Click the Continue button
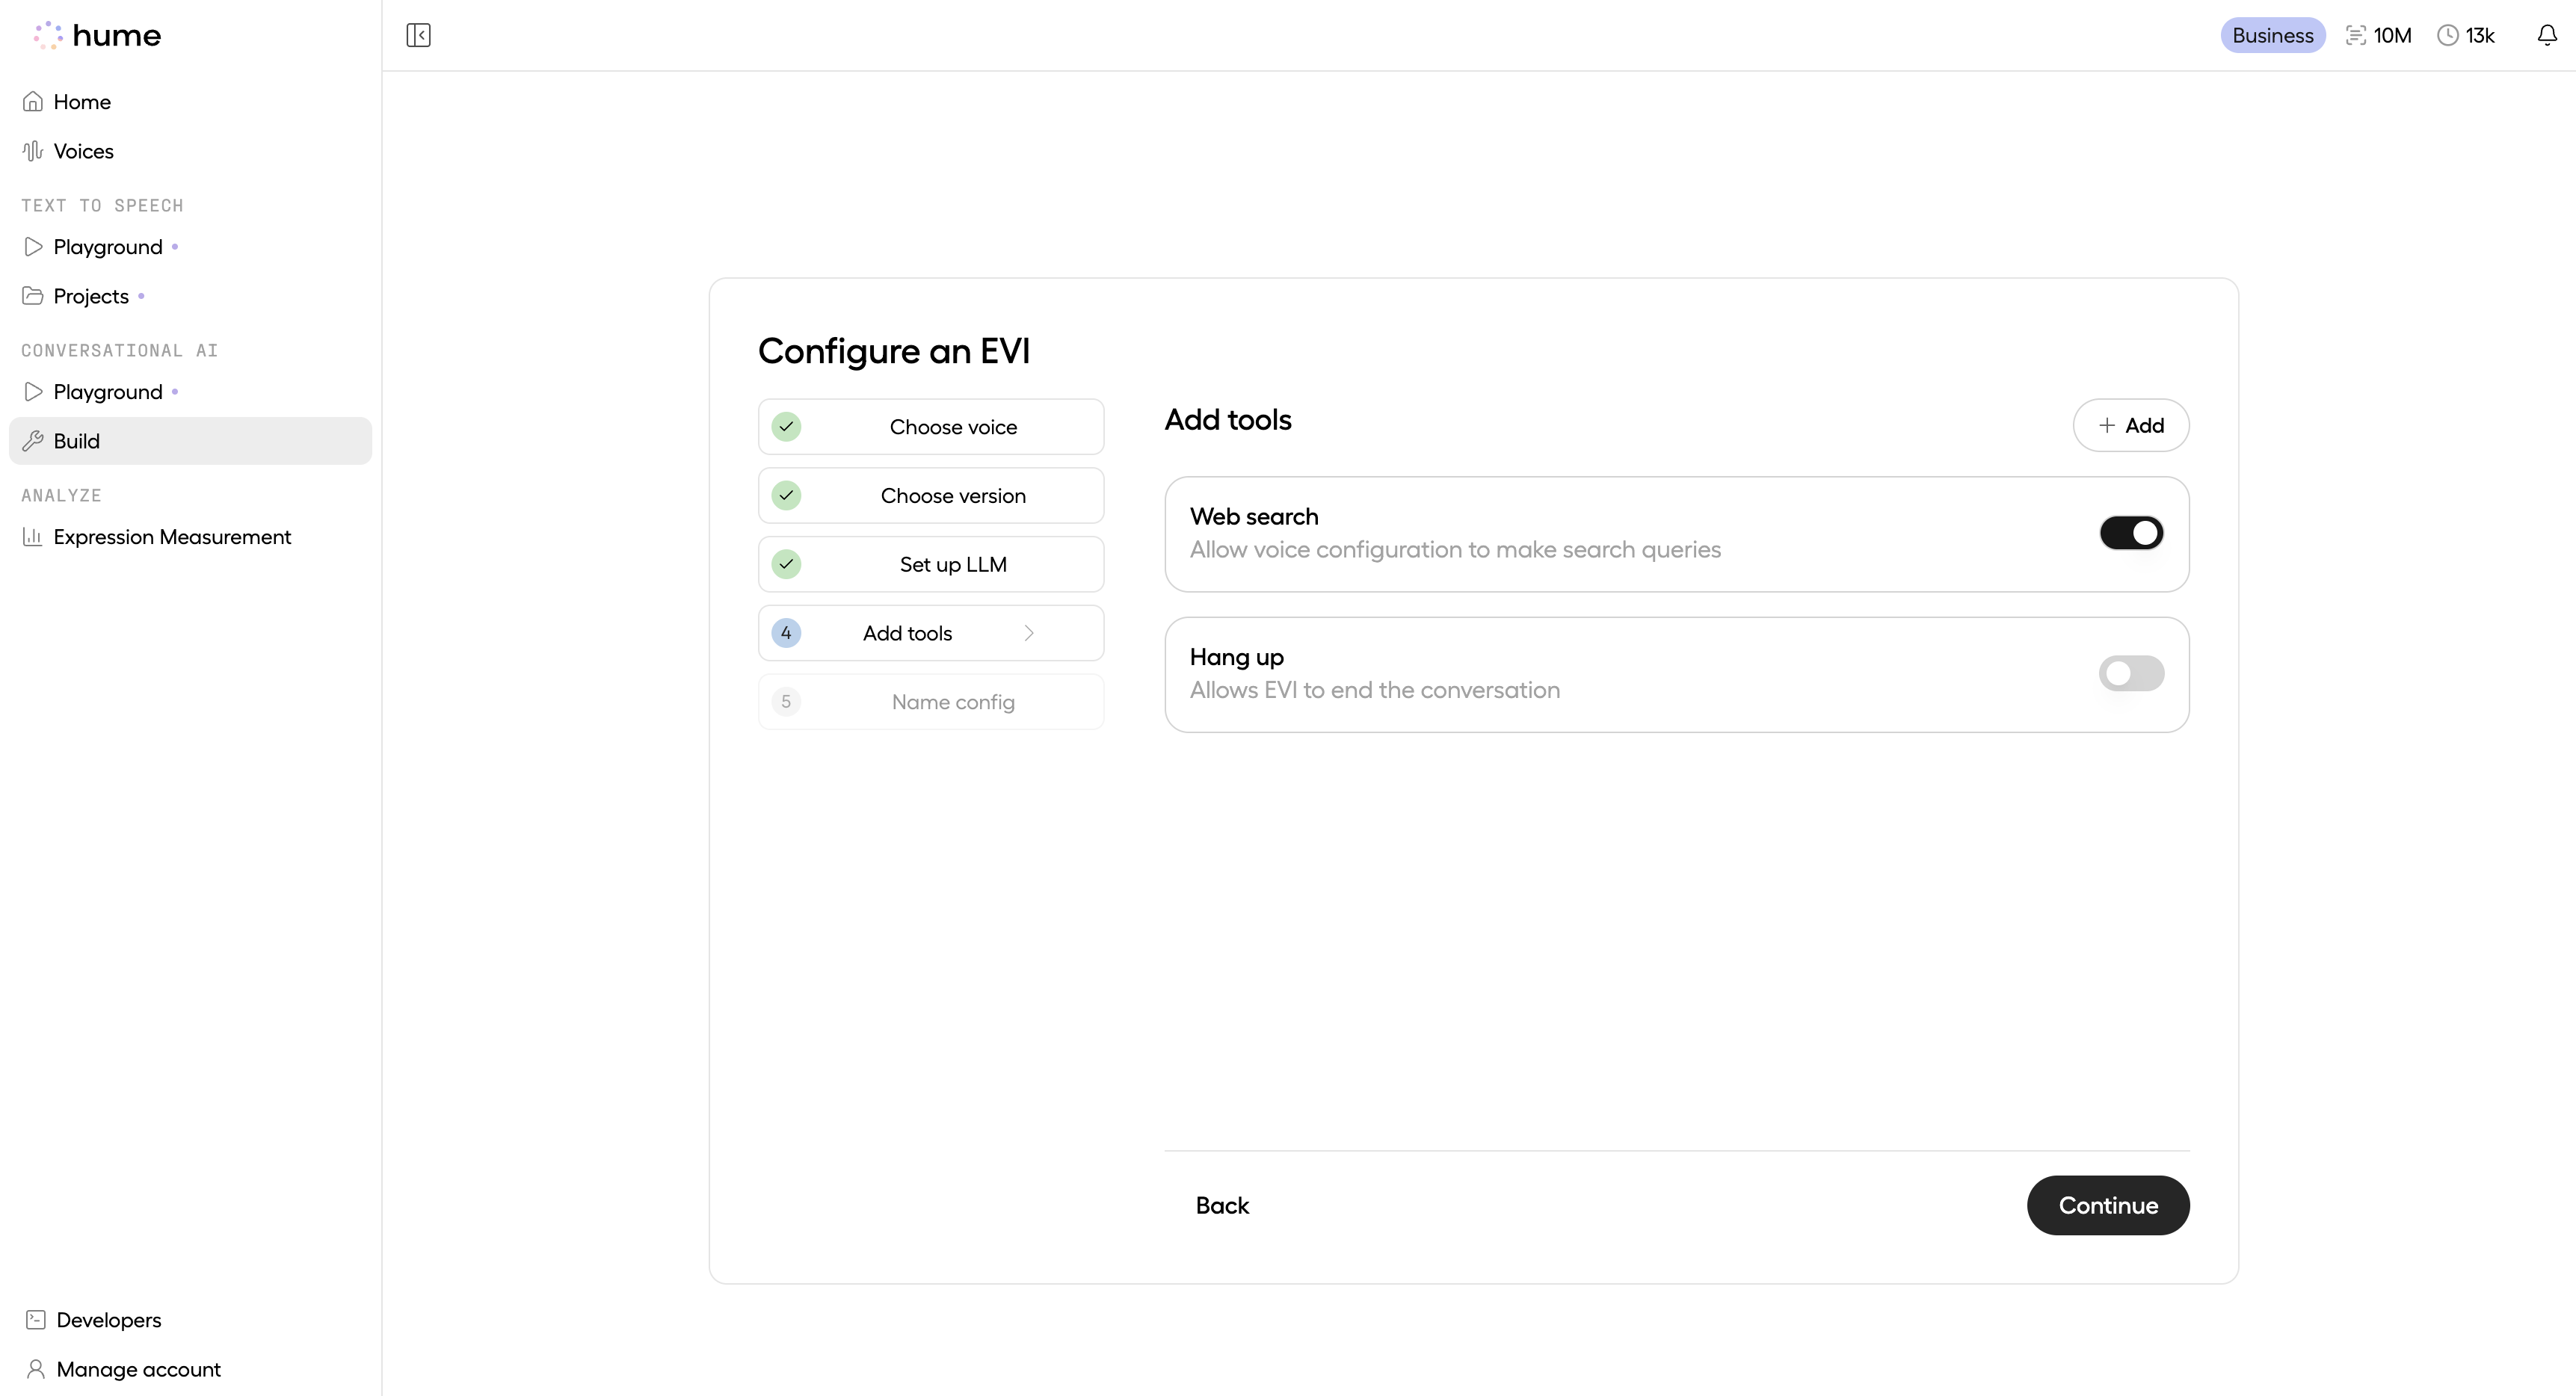The width and height of the screenshot is (2576, 1396). click(x=2107, y=1205)
